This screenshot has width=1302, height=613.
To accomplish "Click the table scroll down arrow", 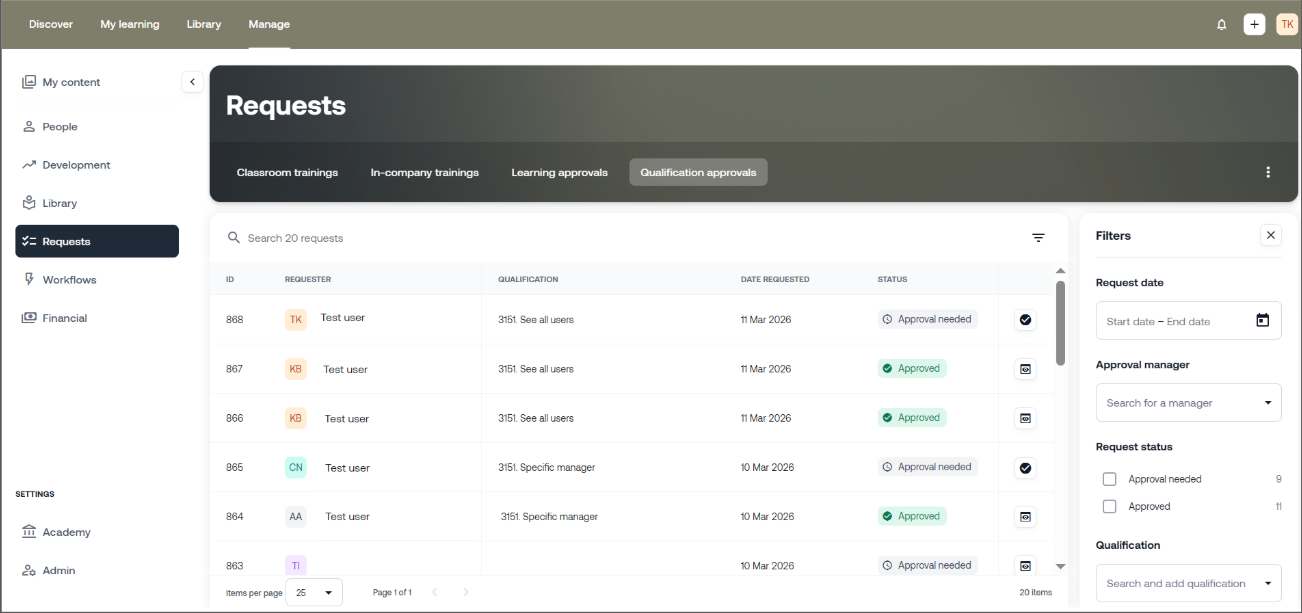I will (1060, 566).
